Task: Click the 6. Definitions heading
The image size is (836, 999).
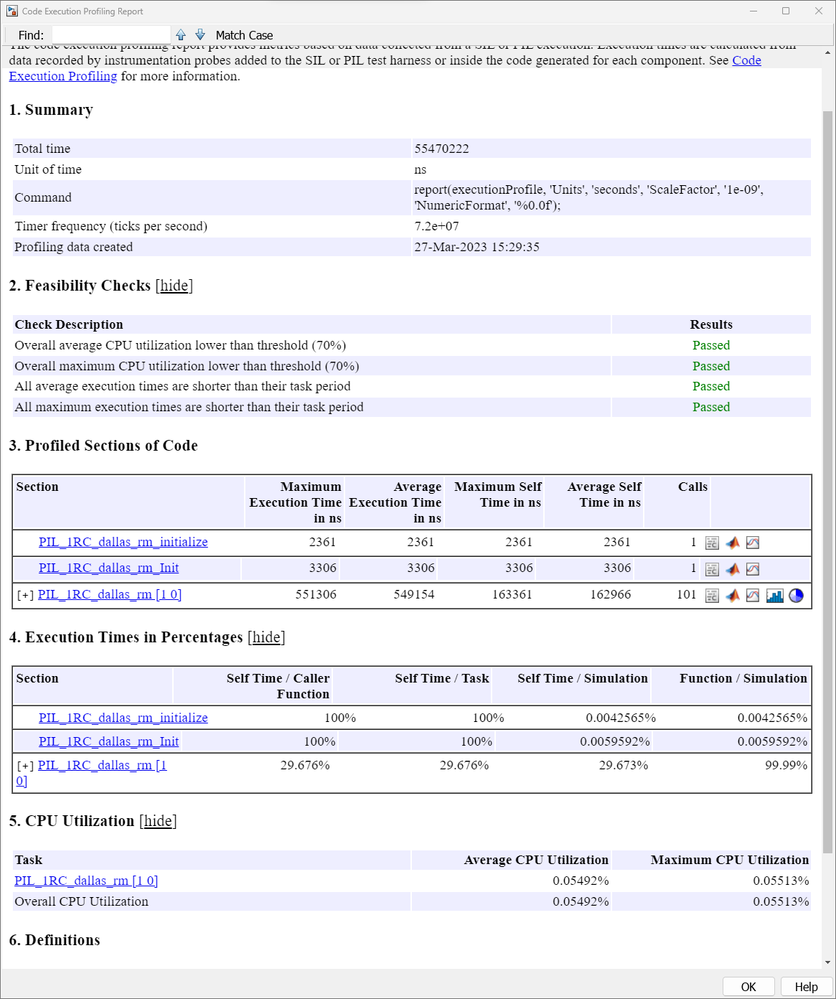Action: pyautogui.click(x=54, y=940)
